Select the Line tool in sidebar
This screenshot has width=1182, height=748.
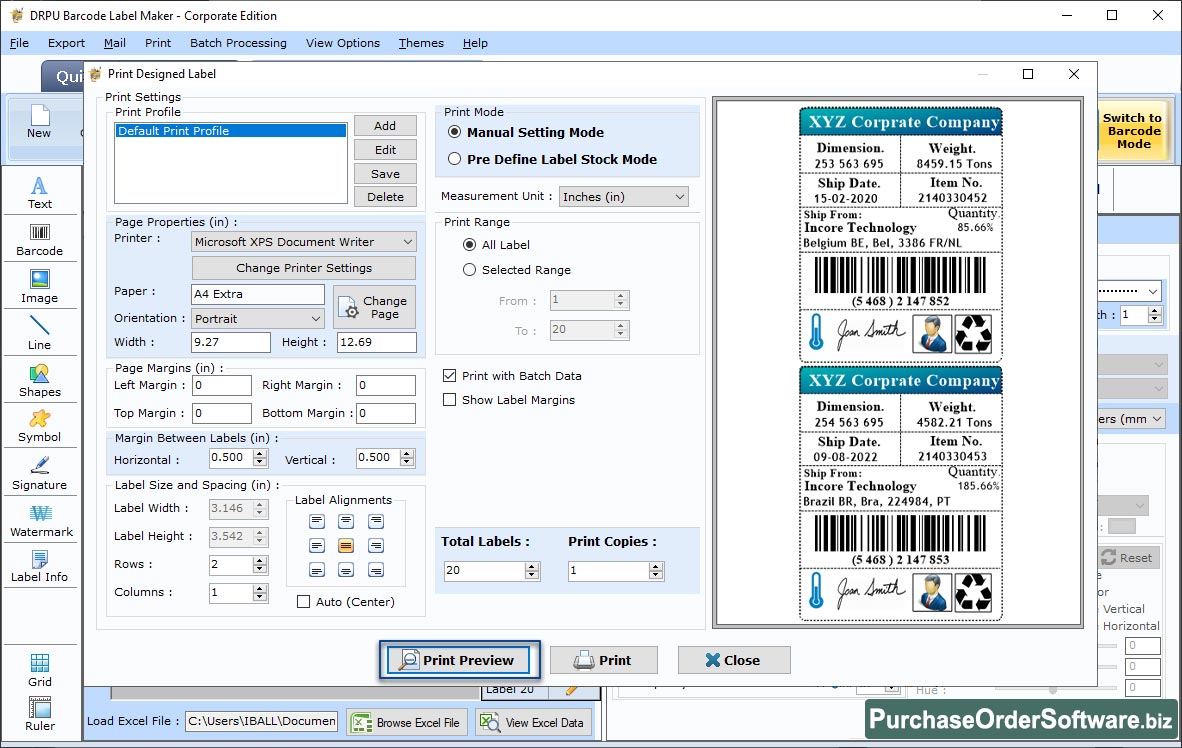pyautogui.click(x=40, y=333)
